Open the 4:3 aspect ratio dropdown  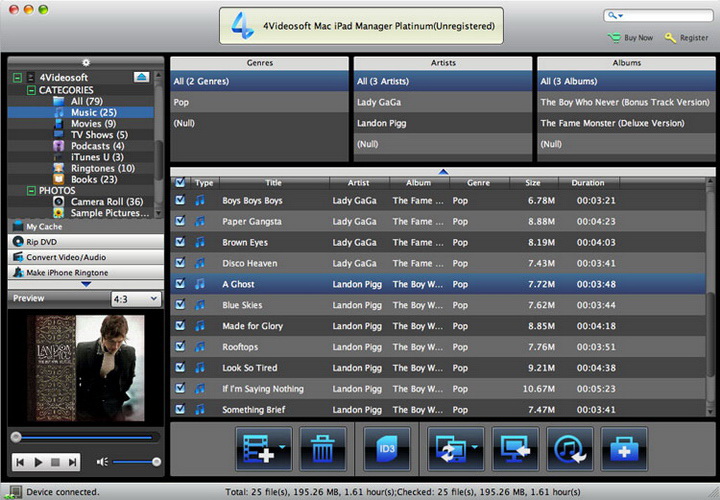[135, 299]
